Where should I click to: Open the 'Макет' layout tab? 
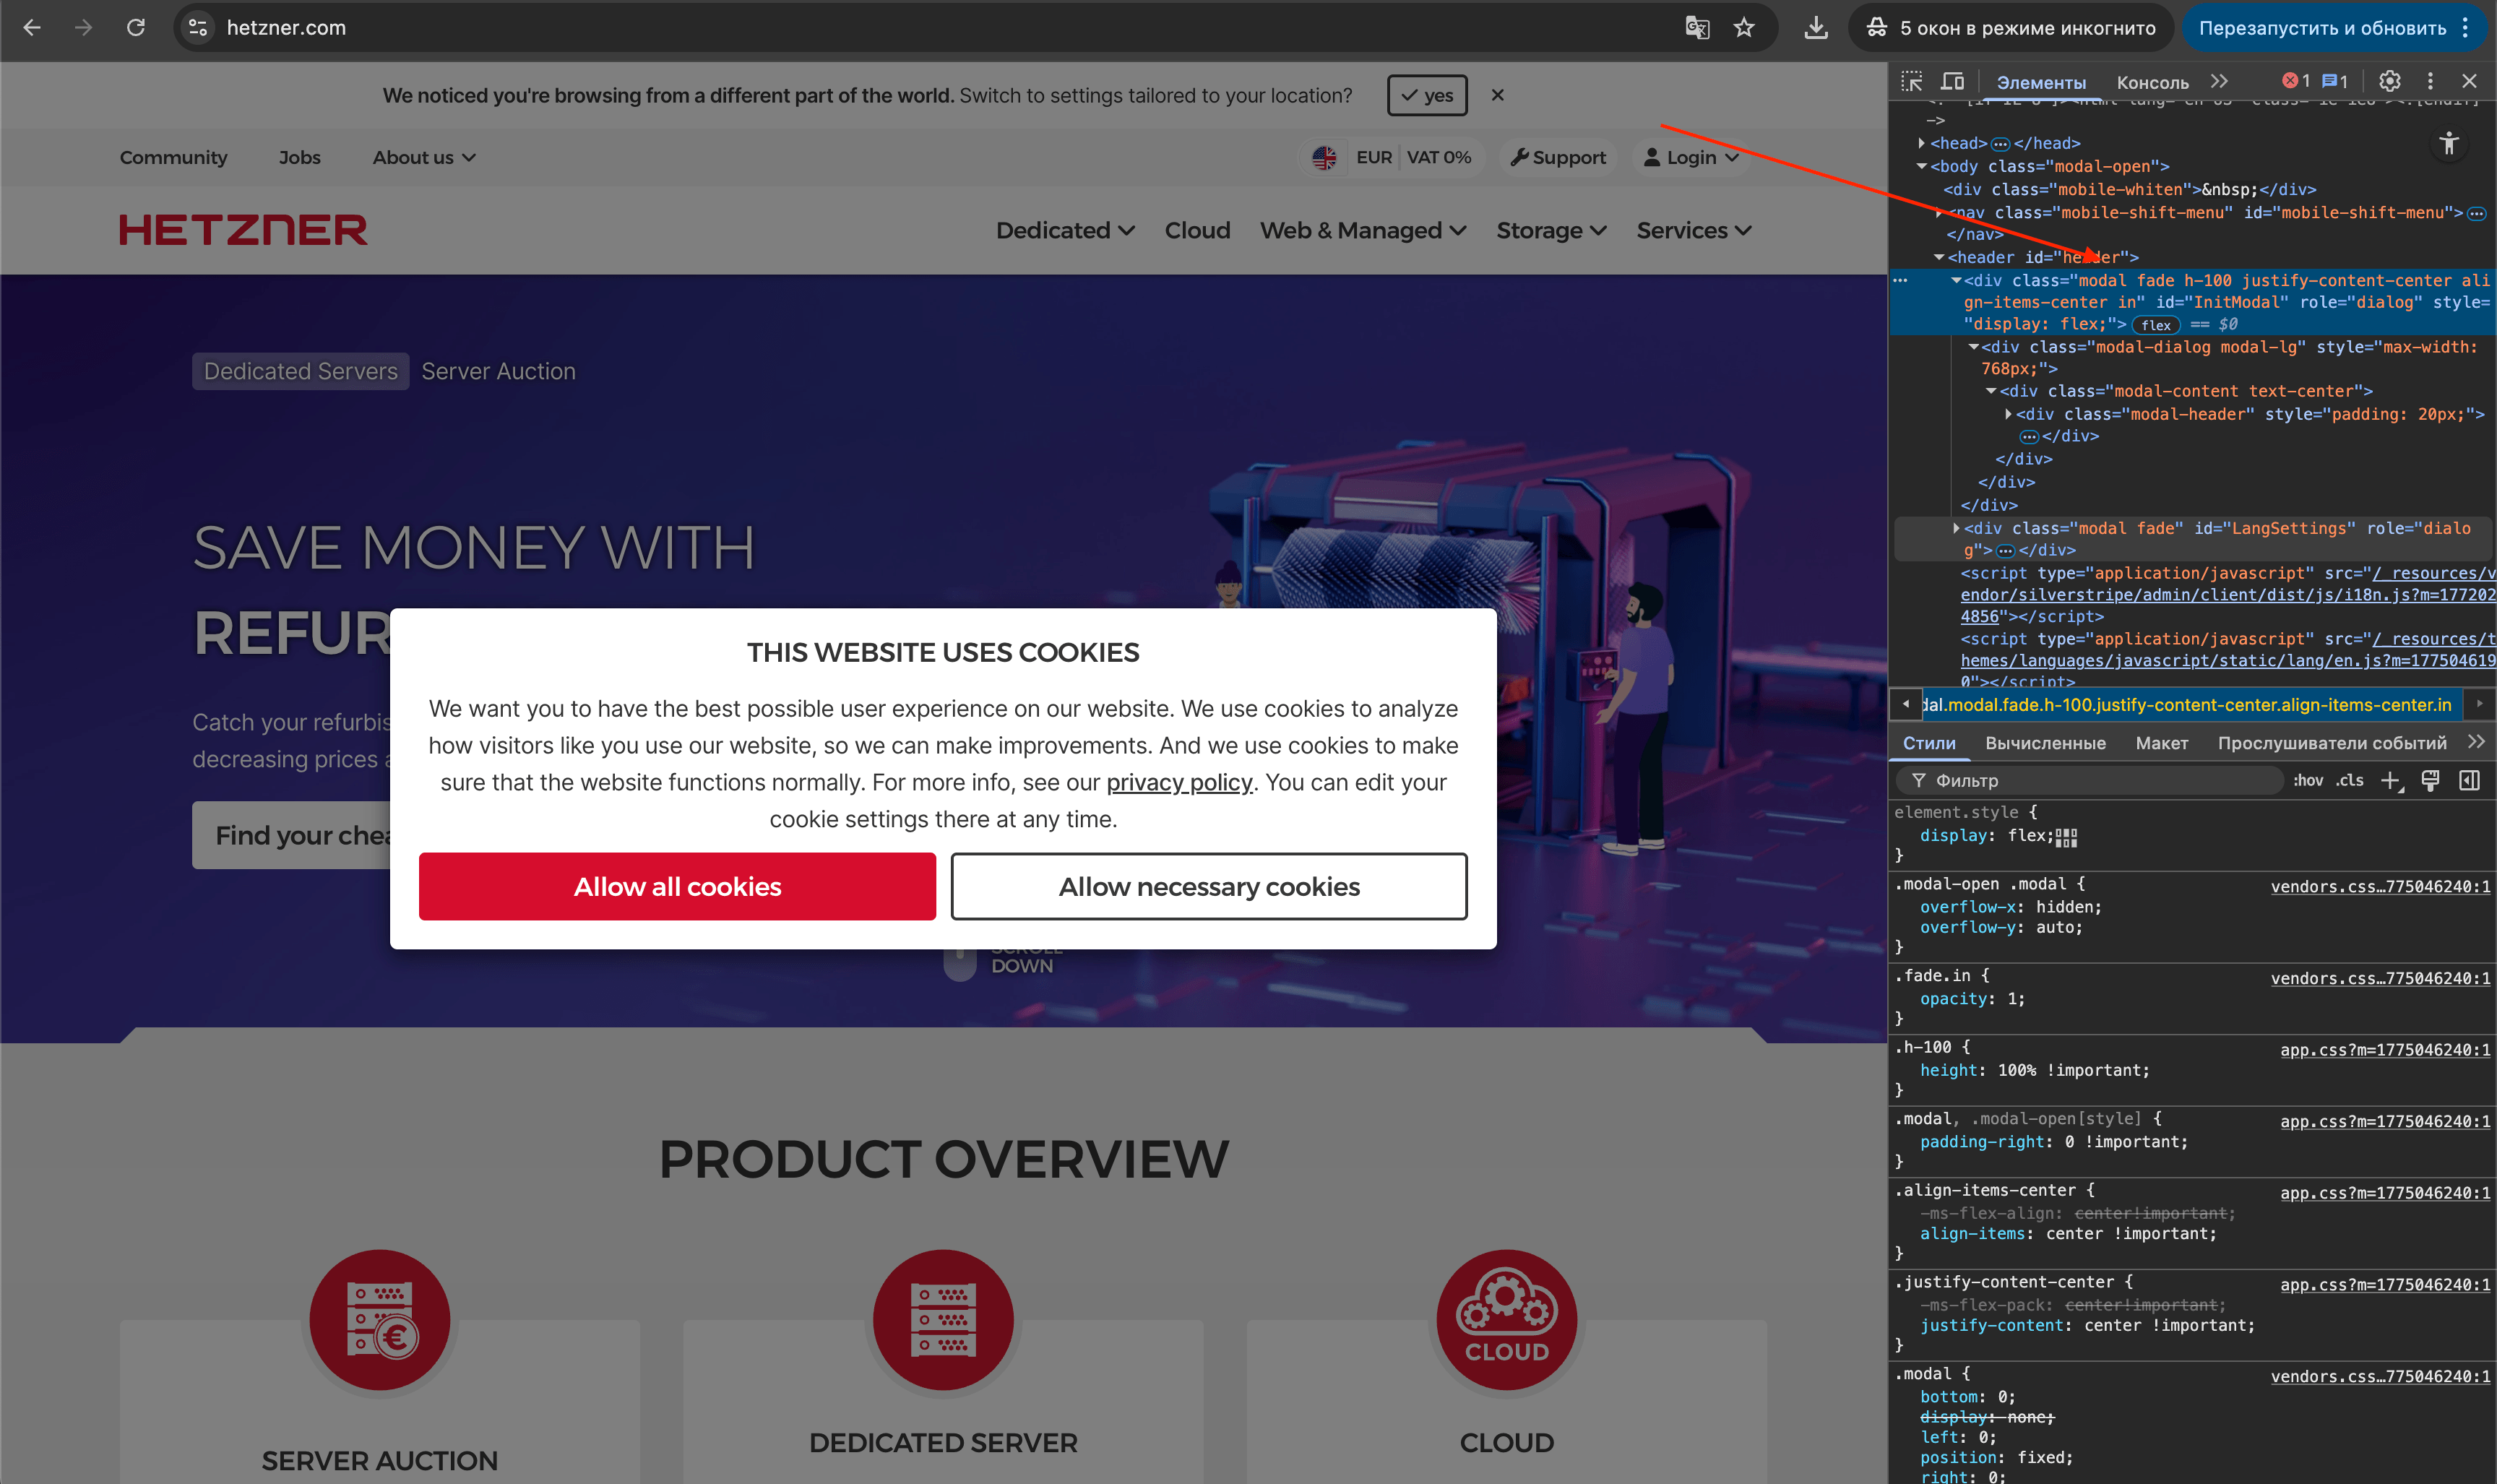coord(2161,743)
